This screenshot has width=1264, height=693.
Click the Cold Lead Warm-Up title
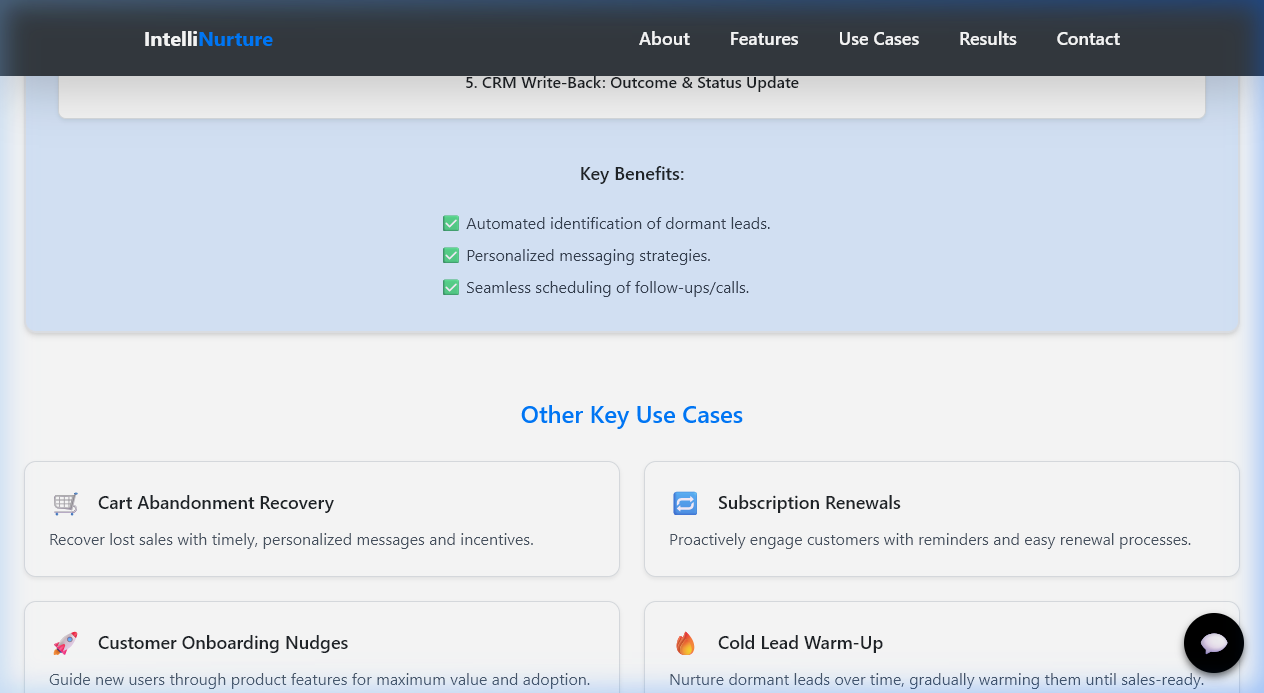pyautogui.click(x=800, y=643)
